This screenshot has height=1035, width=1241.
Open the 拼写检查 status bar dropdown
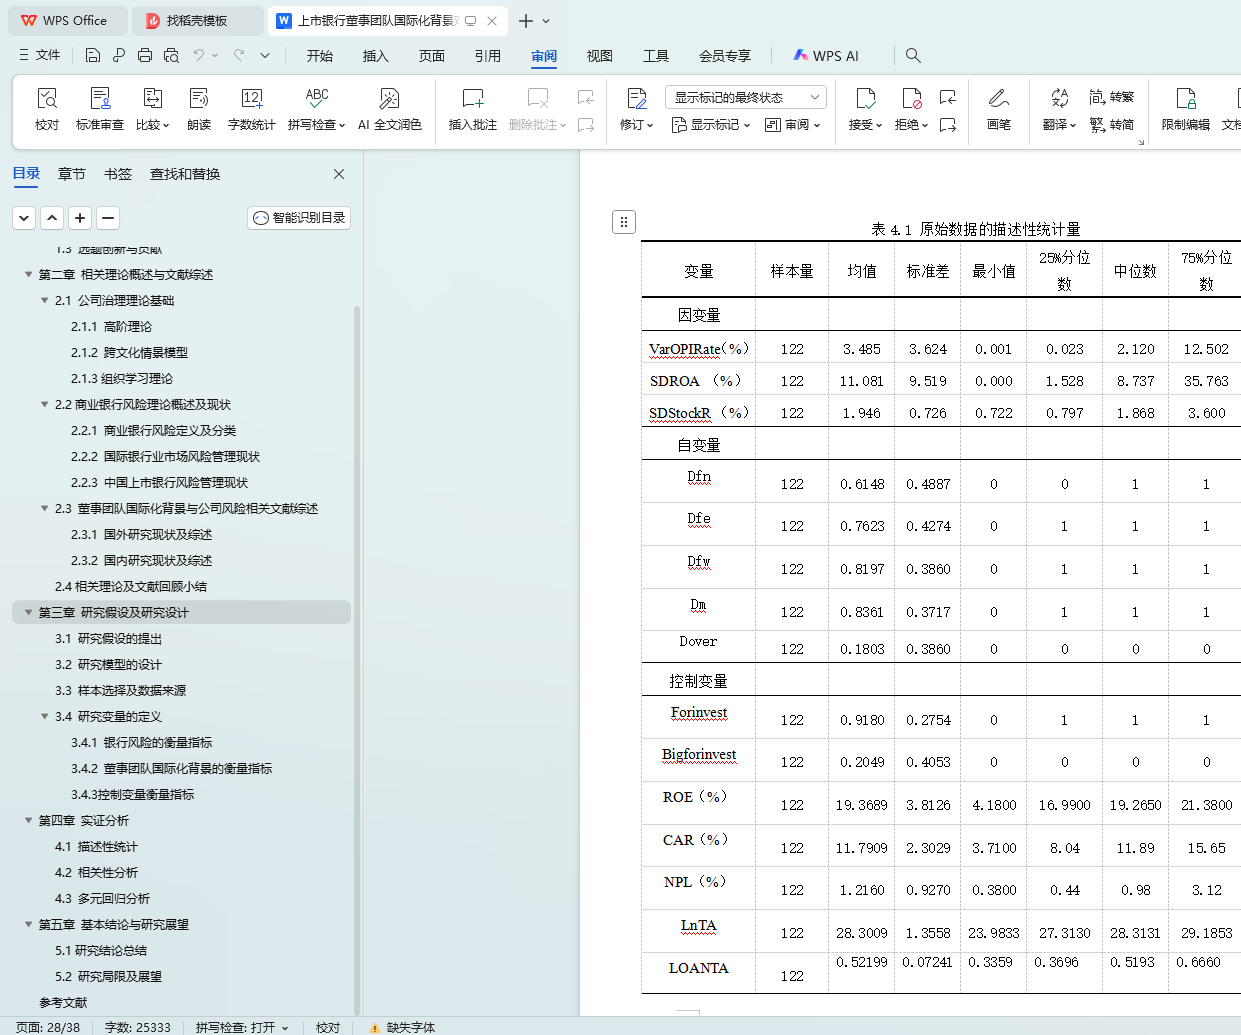click(x=285, y=1027)
